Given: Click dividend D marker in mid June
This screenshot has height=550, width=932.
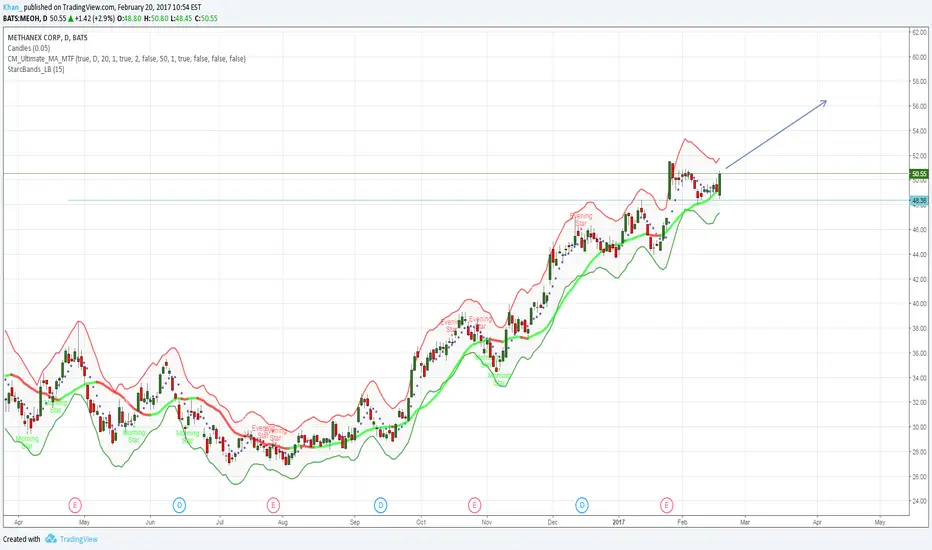Looking at the screenshot, I should pyautogui.click(x=180, y=505).
